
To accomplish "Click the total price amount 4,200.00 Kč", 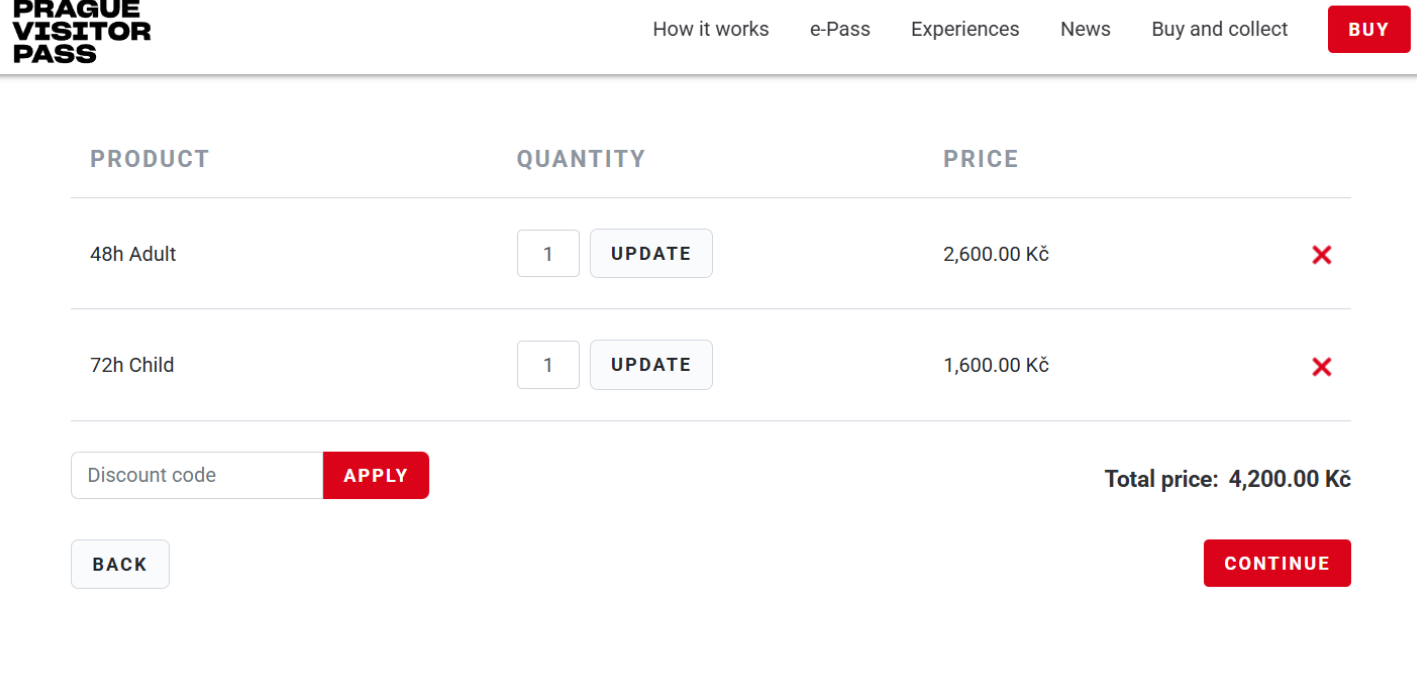I will [1289, 479].
